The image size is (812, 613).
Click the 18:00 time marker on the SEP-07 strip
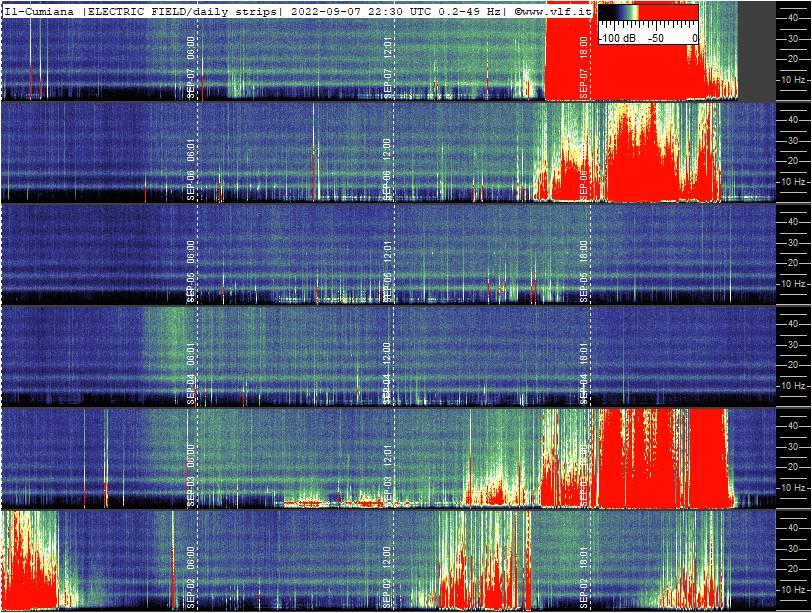tap(584, 46)
